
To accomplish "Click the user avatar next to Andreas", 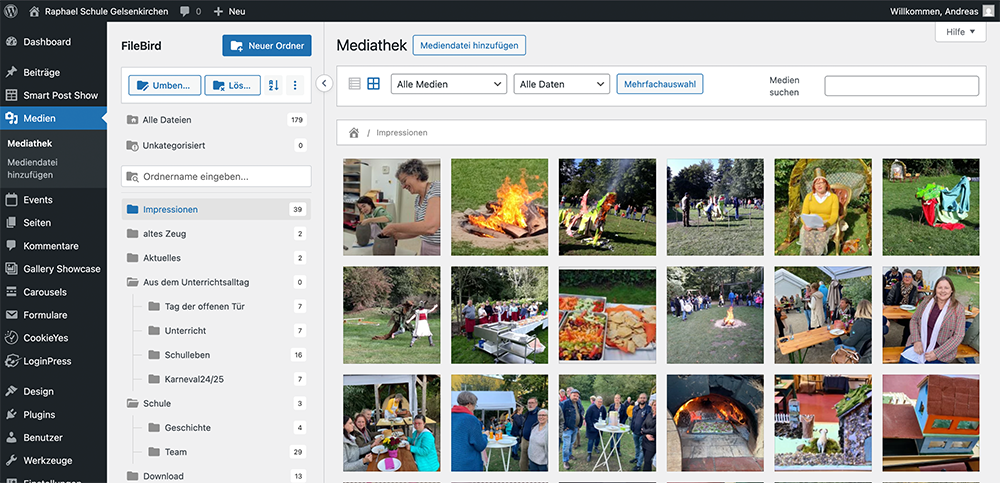I will (x=988, y=11).
